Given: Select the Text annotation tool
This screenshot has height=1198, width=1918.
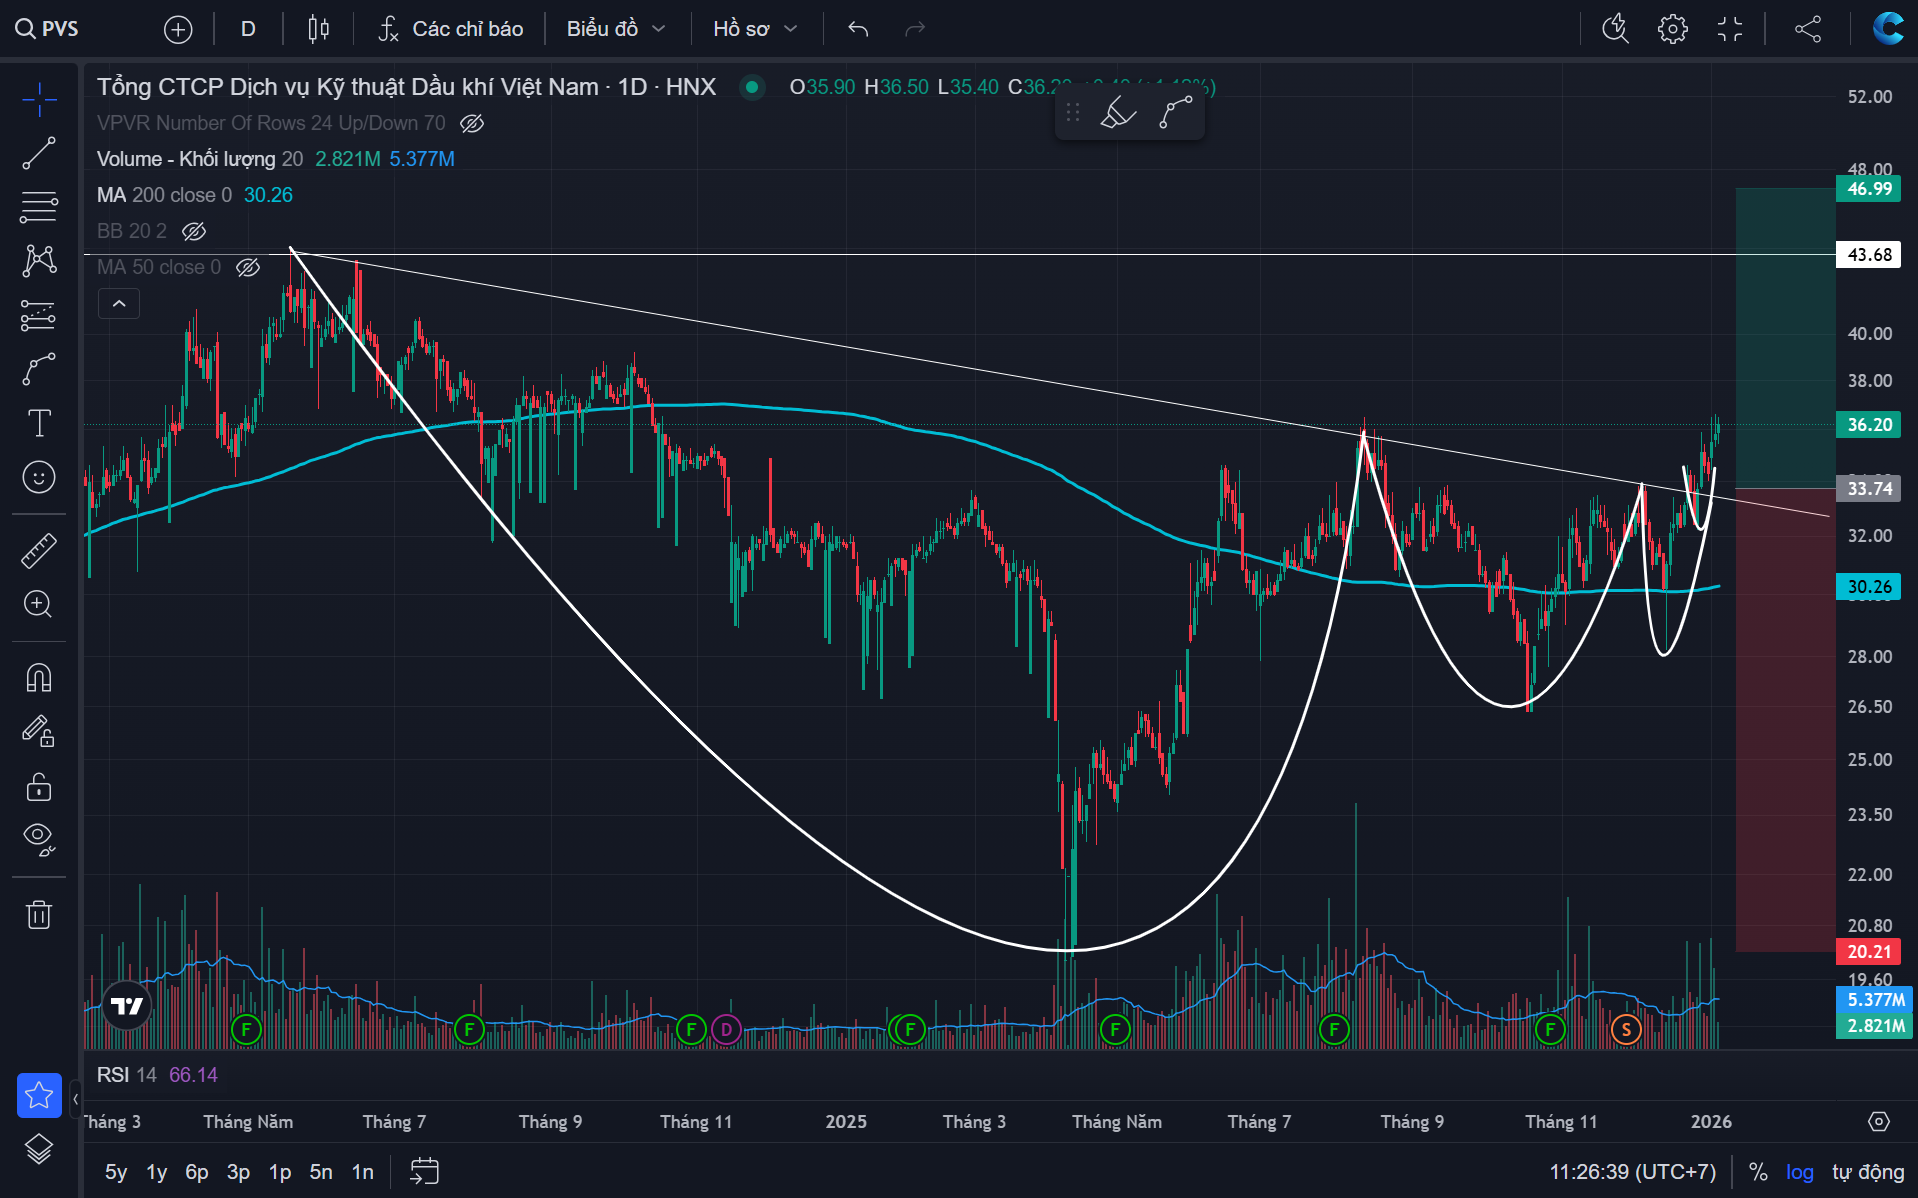Looking at the screenshot, I should click(x=39, y=423).
